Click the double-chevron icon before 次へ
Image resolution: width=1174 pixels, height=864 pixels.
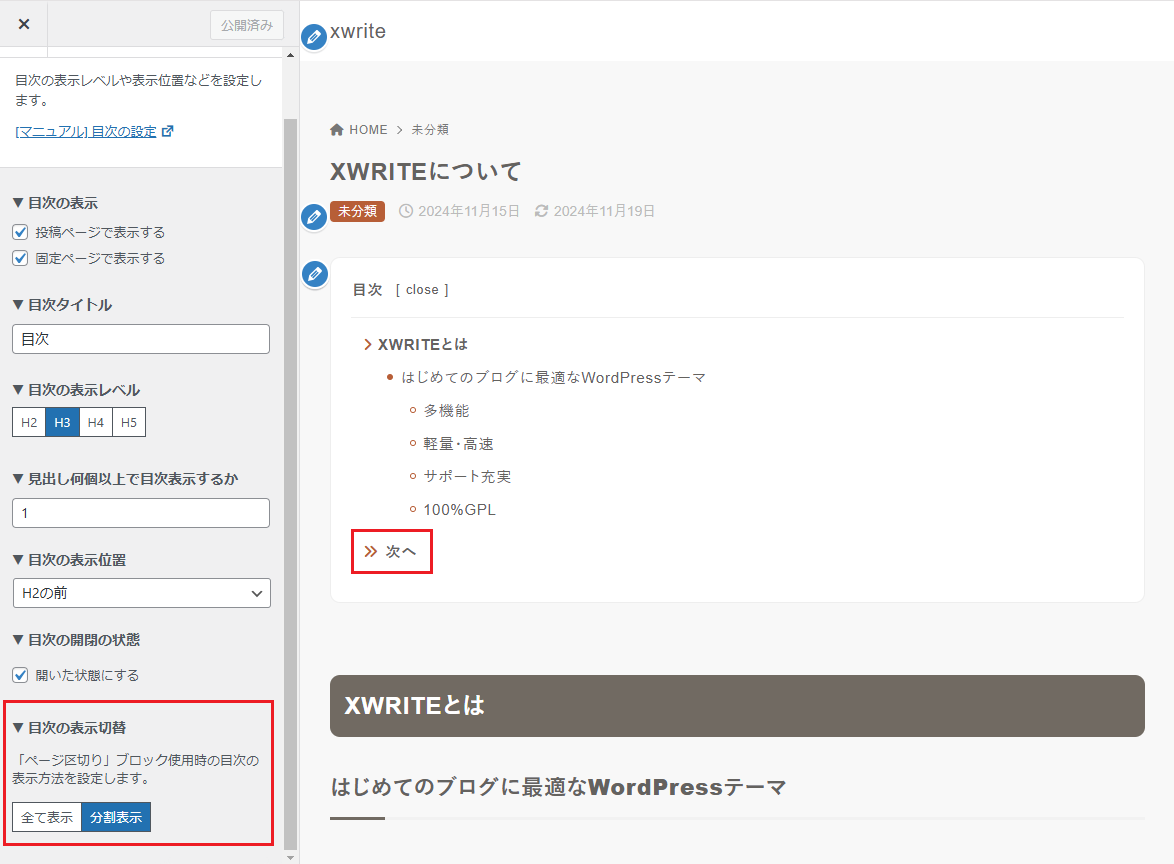pyautogui.click(x=371, y=552)
